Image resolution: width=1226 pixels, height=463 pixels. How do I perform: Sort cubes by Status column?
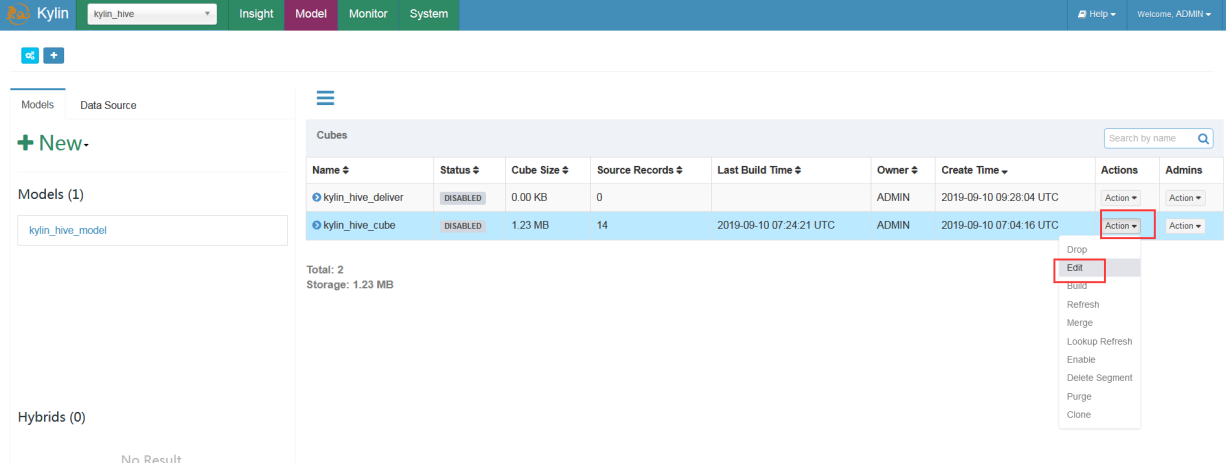pyautogui.click(x=459, y=170)
